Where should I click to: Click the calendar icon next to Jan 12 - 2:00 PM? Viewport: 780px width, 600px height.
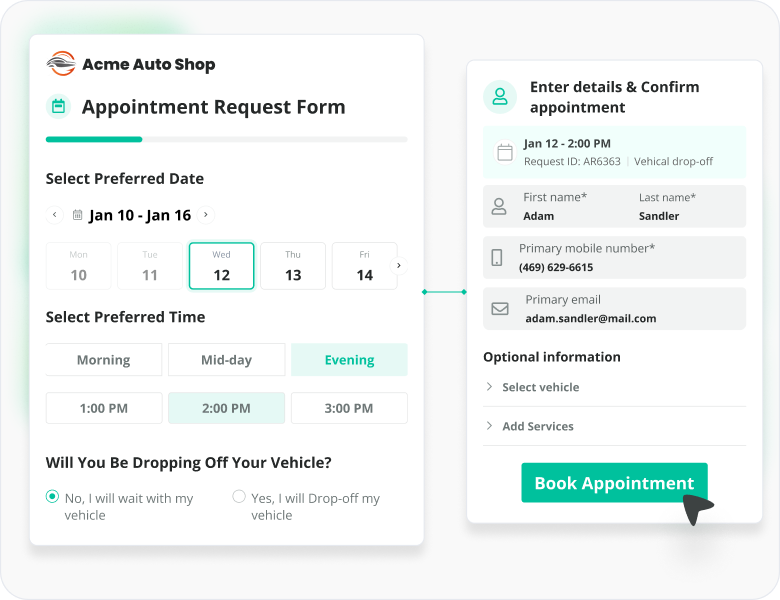pos(505,153)
